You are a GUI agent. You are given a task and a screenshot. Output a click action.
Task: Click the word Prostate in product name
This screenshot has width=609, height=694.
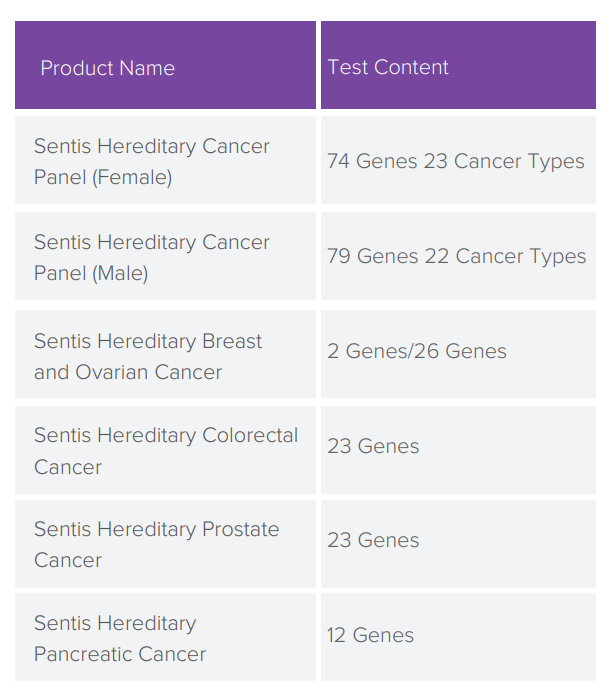point(241,529)
